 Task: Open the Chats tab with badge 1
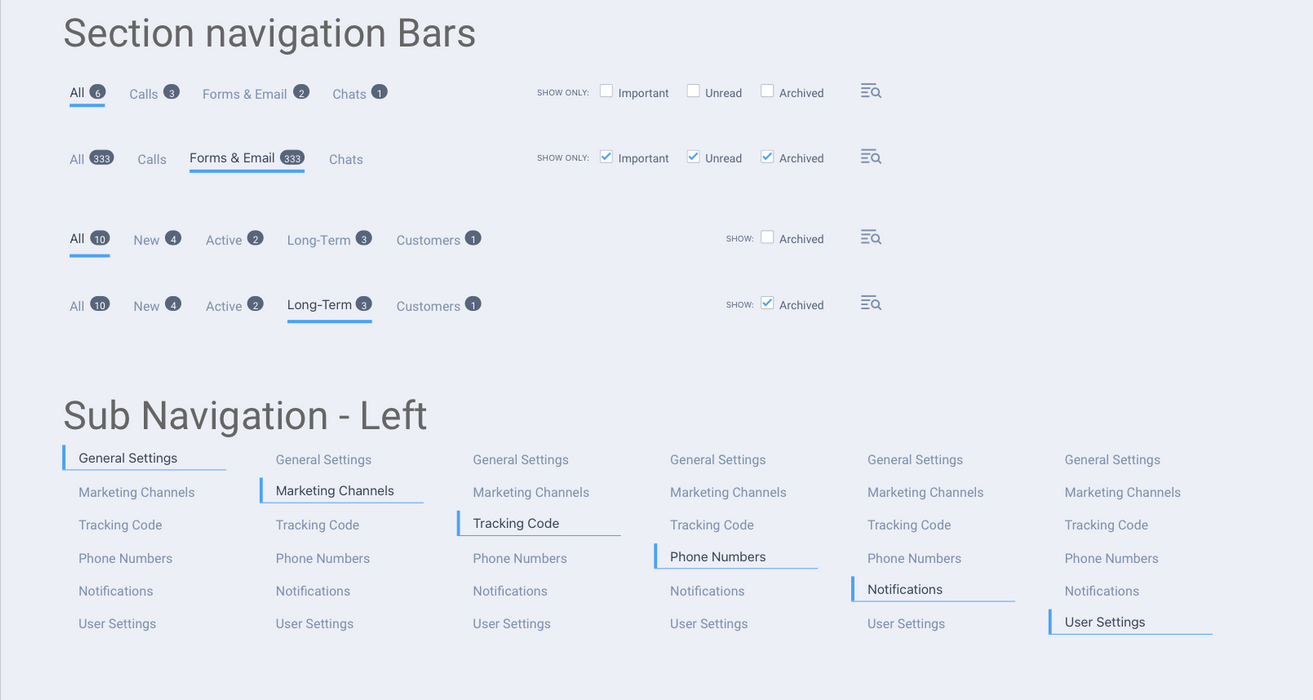point(349,94)
